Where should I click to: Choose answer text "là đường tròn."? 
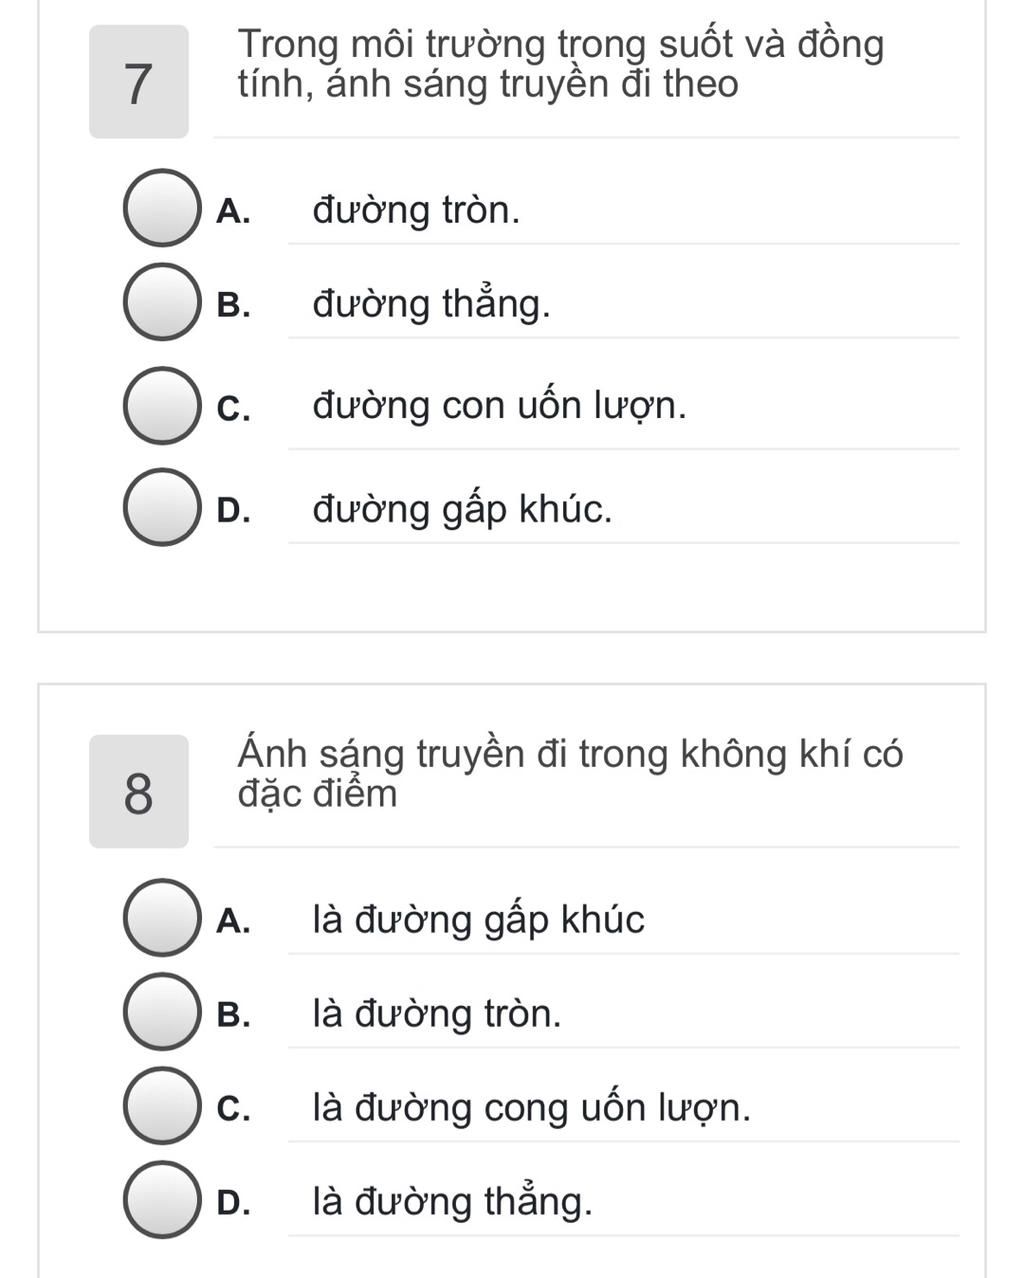[x=437, y=1014]
